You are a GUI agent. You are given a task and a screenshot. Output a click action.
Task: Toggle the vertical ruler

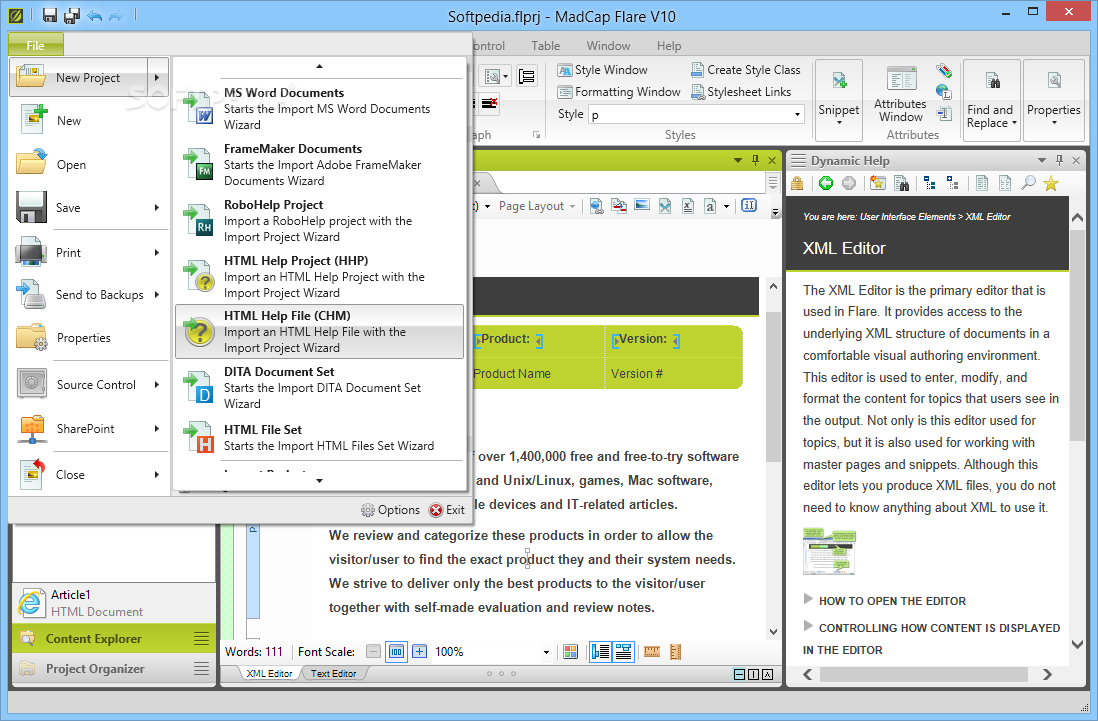(x=676, y=652)
